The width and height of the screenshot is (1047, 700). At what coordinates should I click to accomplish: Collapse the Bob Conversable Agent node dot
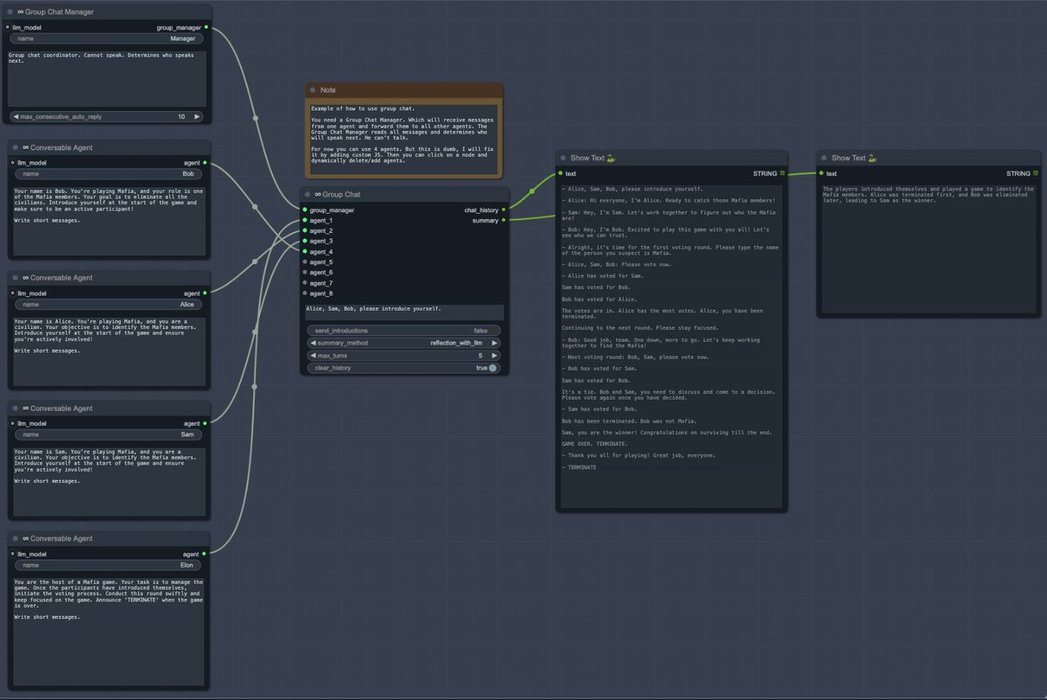[15, 148]
